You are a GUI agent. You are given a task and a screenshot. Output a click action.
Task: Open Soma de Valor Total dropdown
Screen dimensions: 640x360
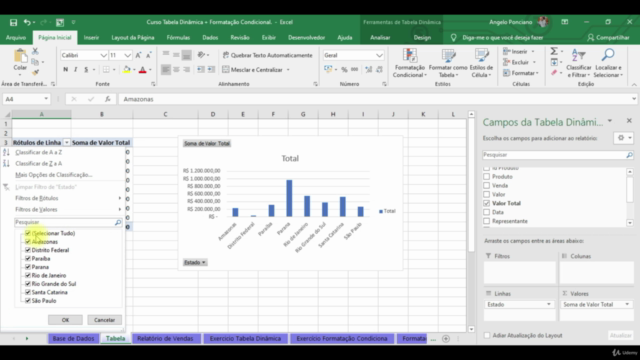627,304
